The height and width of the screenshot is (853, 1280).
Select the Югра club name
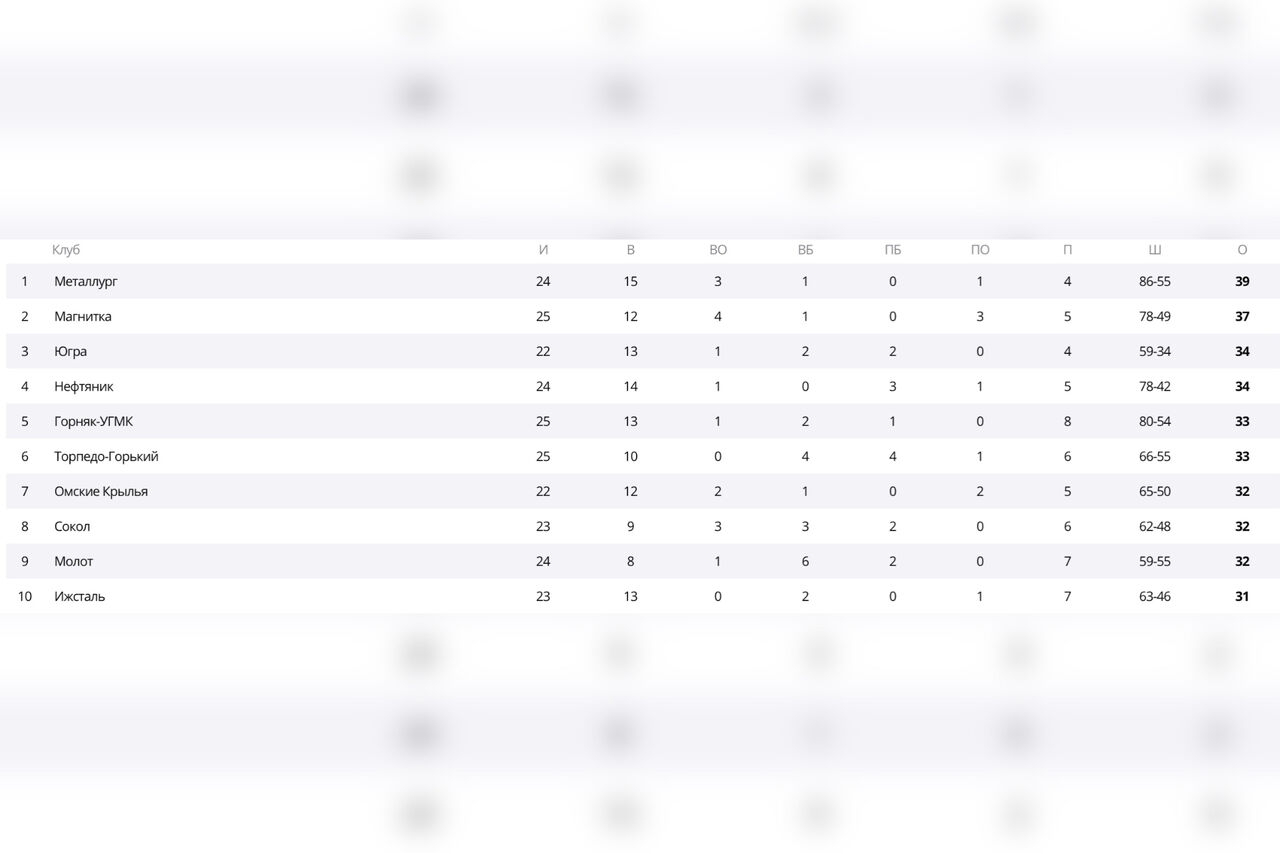point(71,352)
